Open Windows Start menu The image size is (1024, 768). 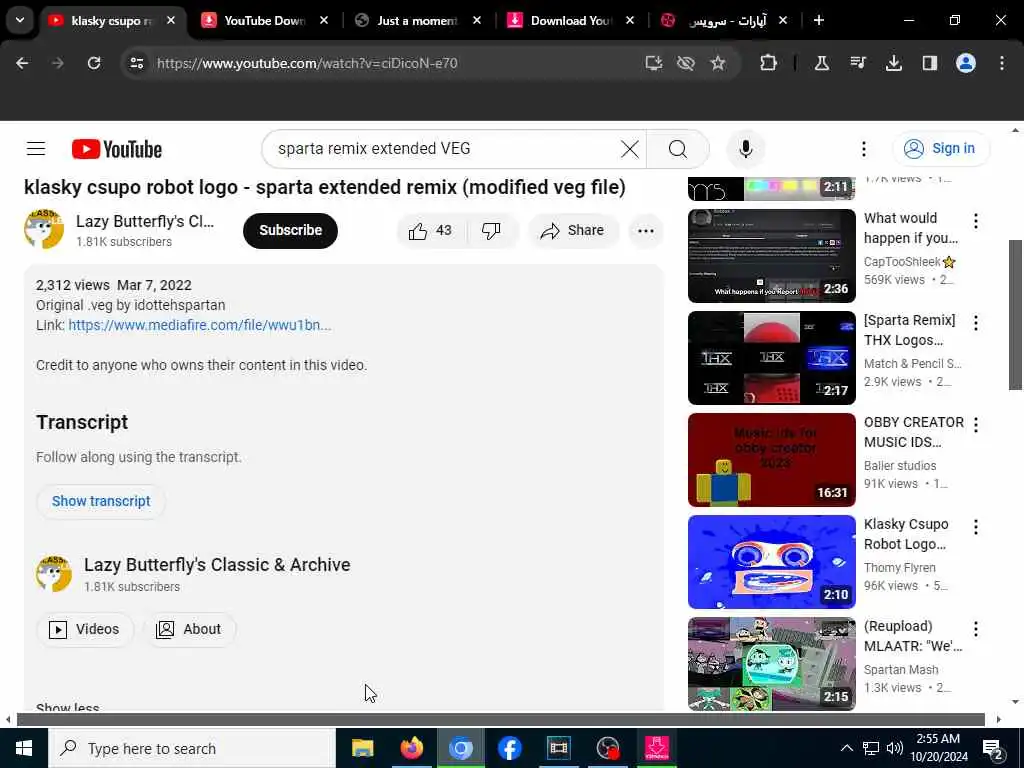click(24, 748)
